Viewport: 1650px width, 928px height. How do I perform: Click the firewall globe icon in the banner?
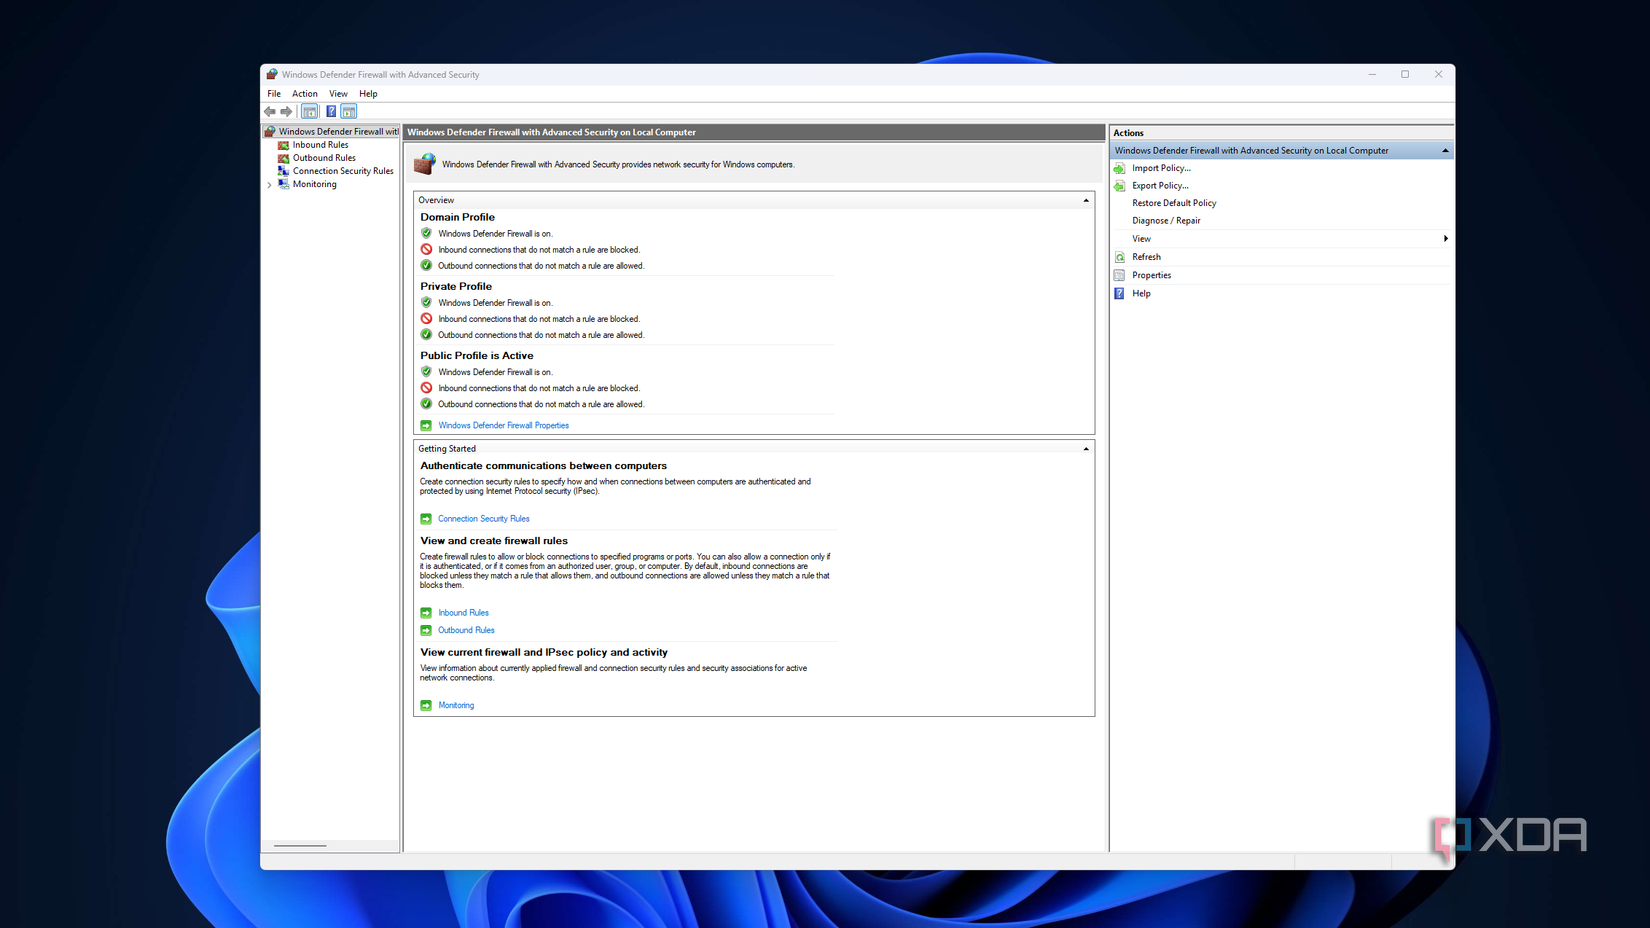coord(425,163)
